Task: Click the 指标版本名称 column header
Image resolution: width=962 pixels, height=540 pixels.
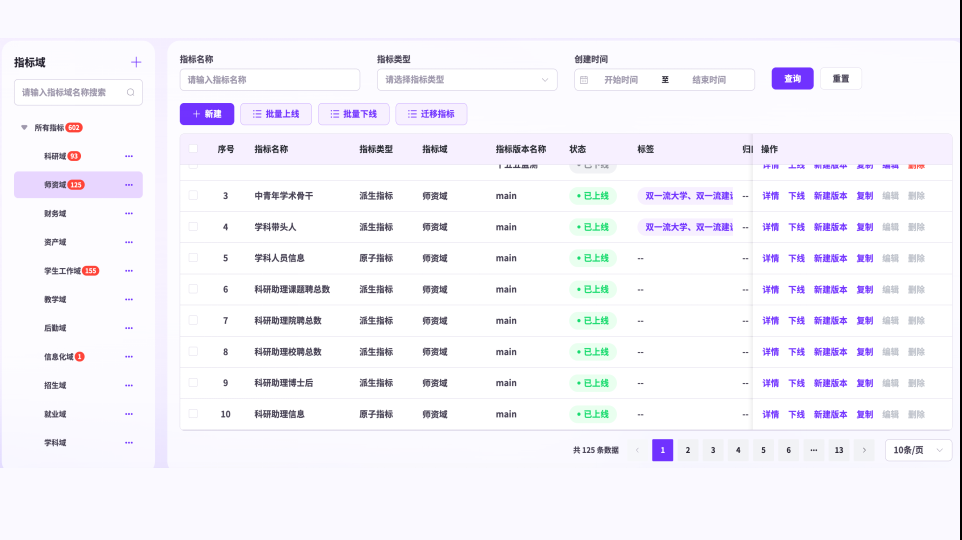Action: pos(521,149)
